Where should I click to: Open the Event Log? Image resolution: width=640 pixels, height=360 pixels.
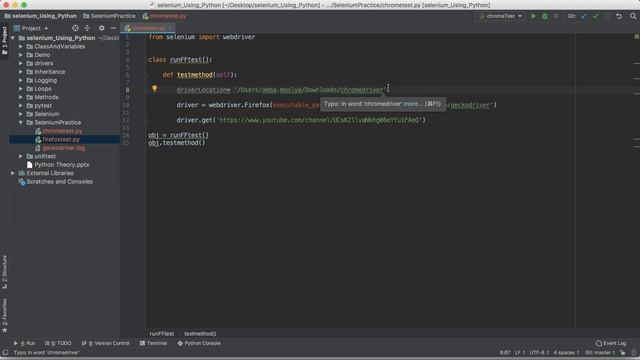(611, 343)
